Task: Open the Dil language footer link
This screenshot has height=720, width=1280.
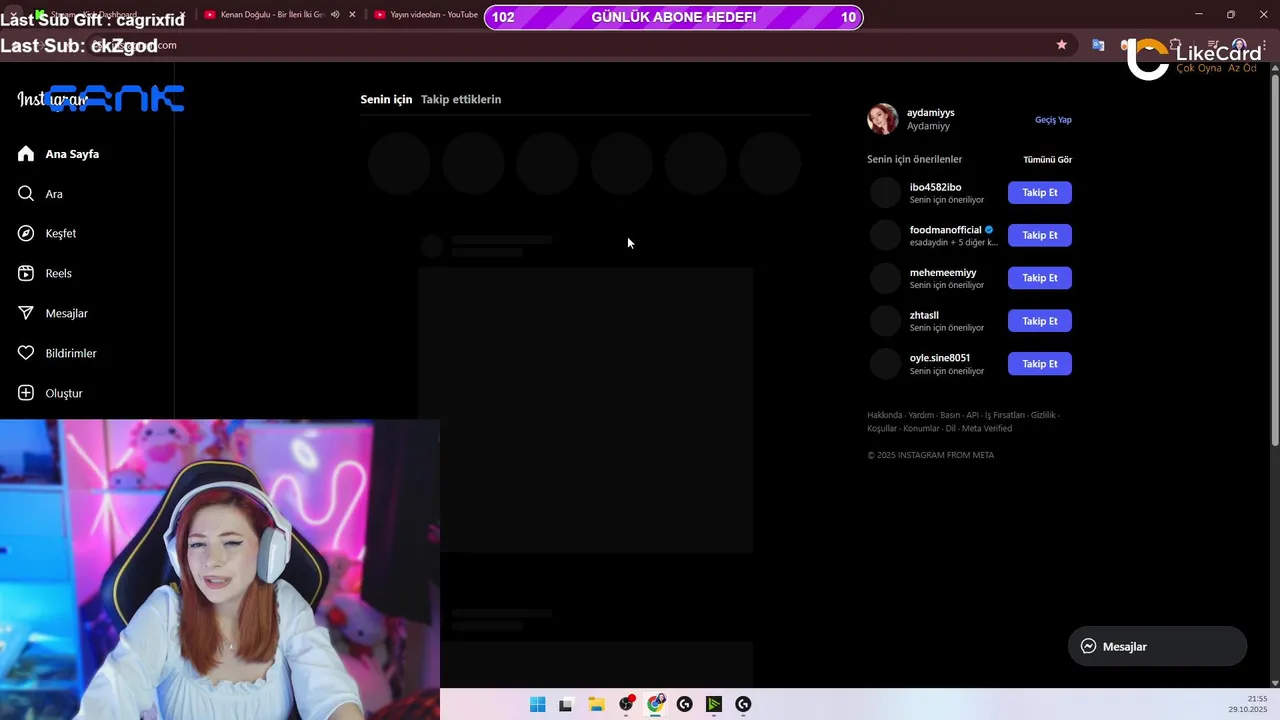Action: 951,428
